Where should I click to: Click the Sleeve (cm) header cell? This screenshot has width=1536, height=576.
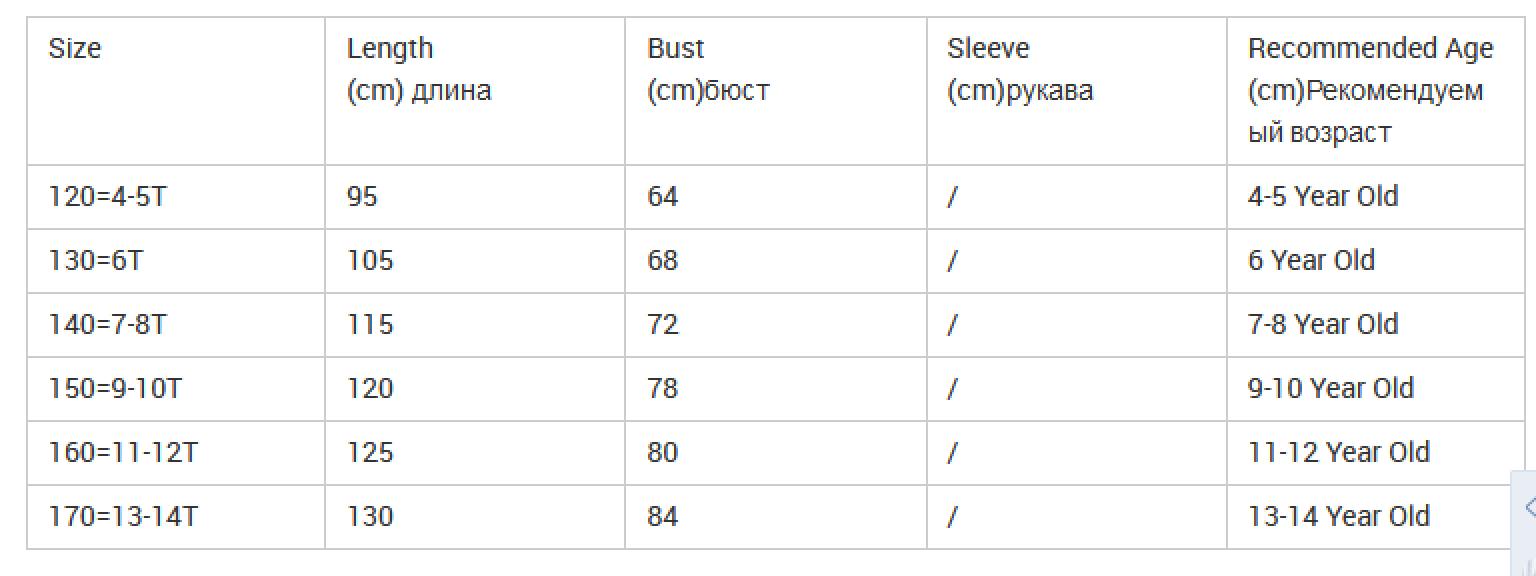[x=1077, y=91]
